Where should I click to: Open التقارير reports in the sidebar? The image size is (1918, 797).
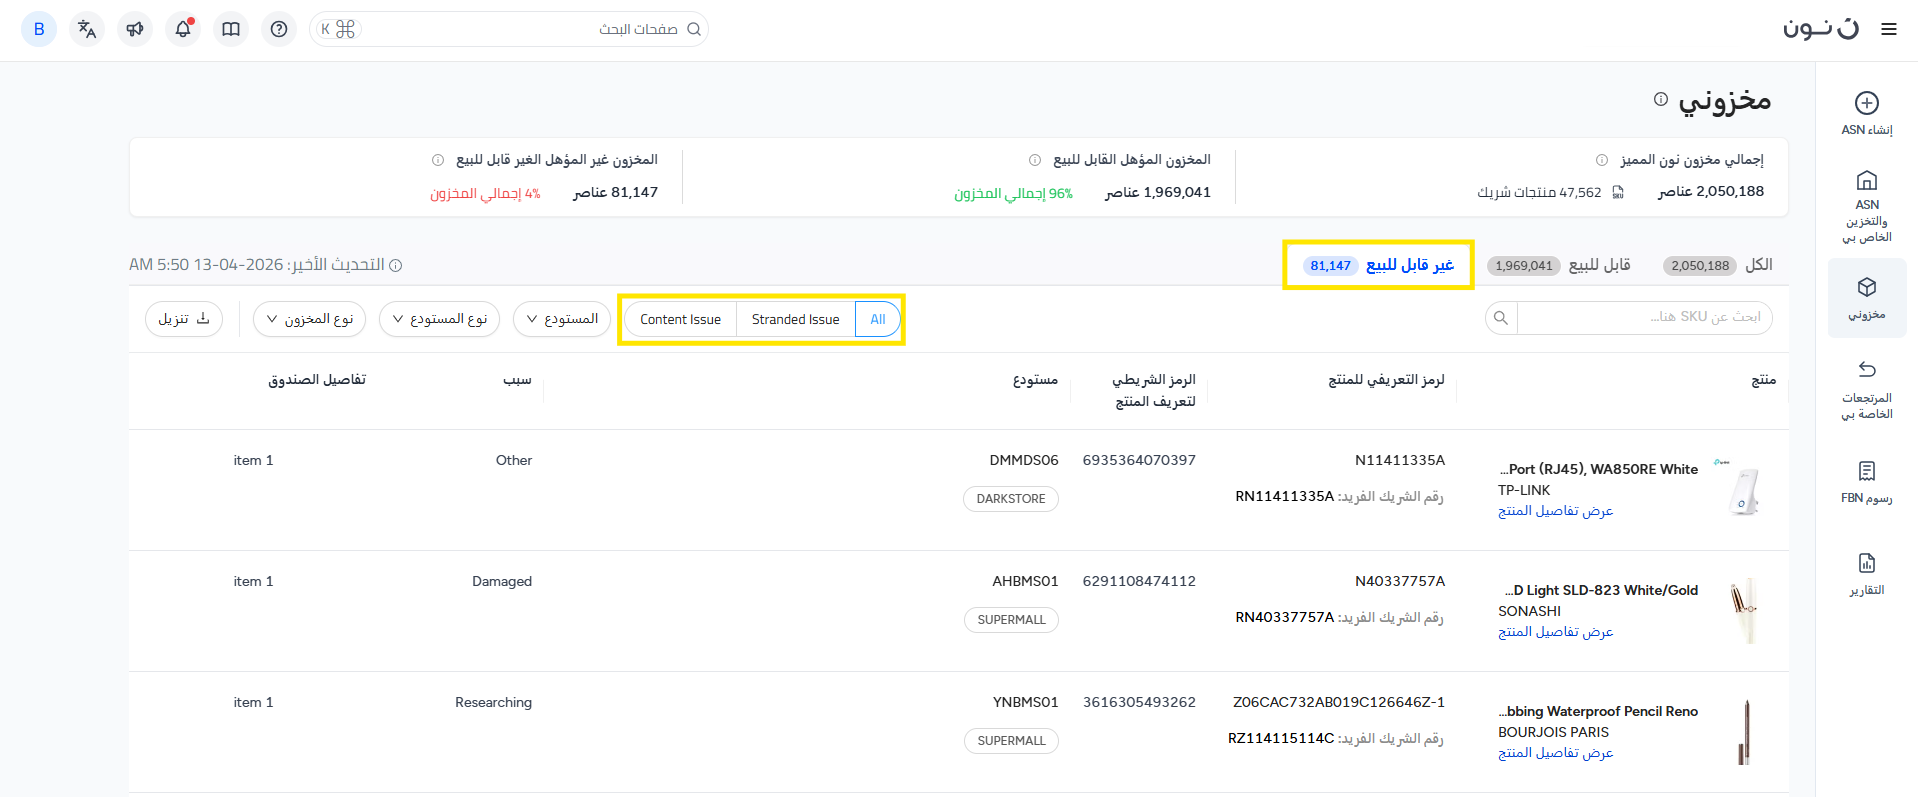1866,573
